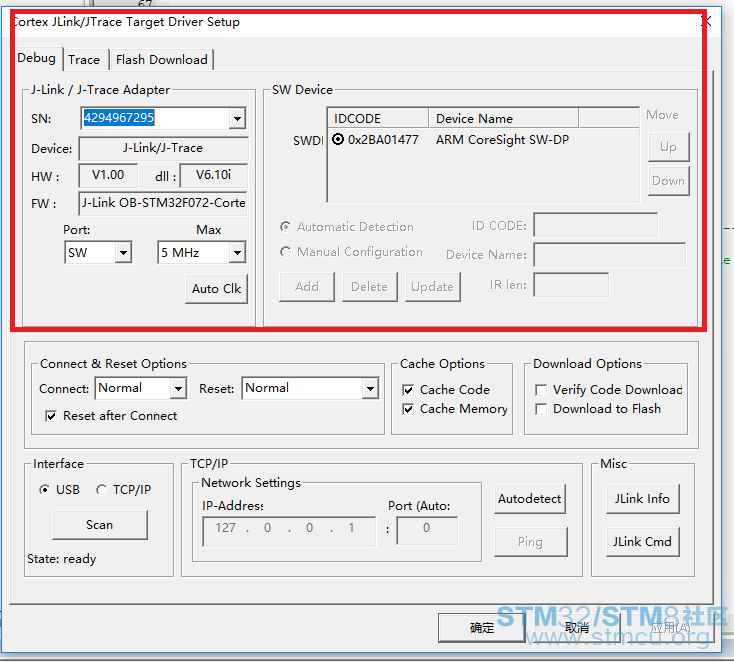
Task: Click the dll version V6.10i field
Action: pyautogui.click(x=213, y=176)
